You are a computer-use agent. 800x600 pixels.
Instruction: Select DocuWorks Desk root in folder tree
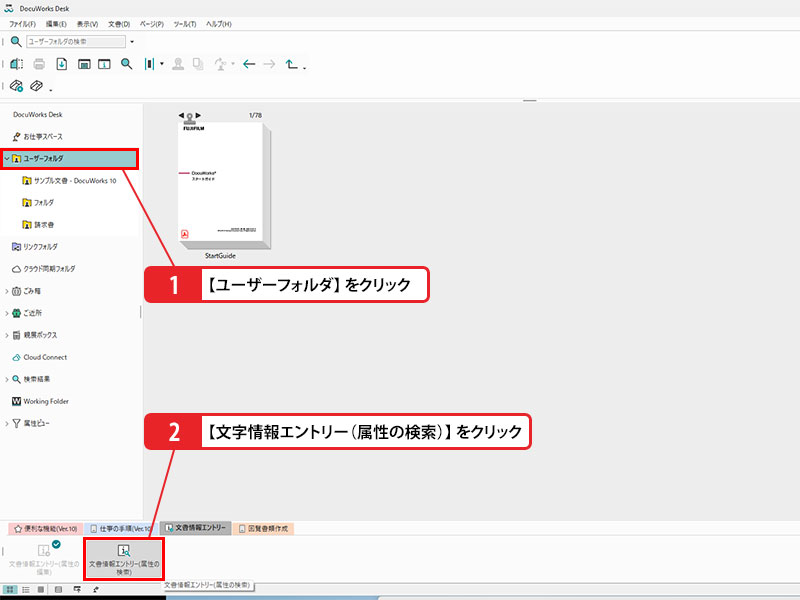tap(38, 115)
